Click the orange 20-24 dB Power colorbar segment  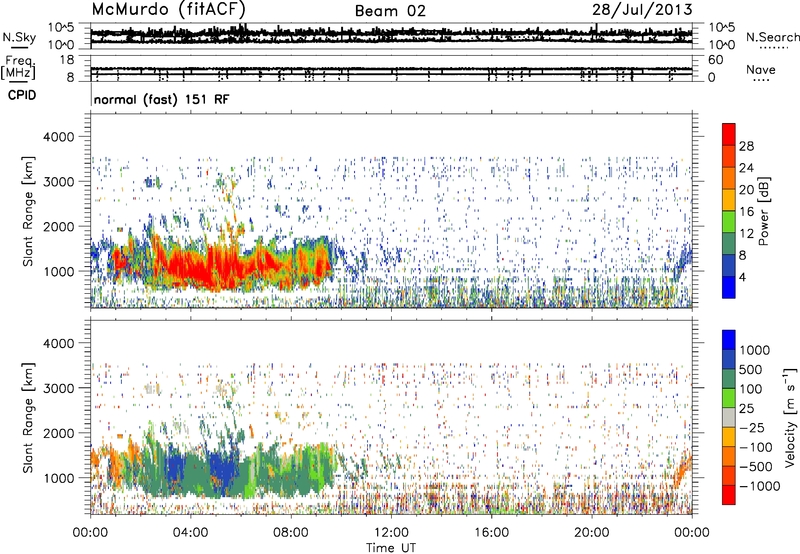729,179
